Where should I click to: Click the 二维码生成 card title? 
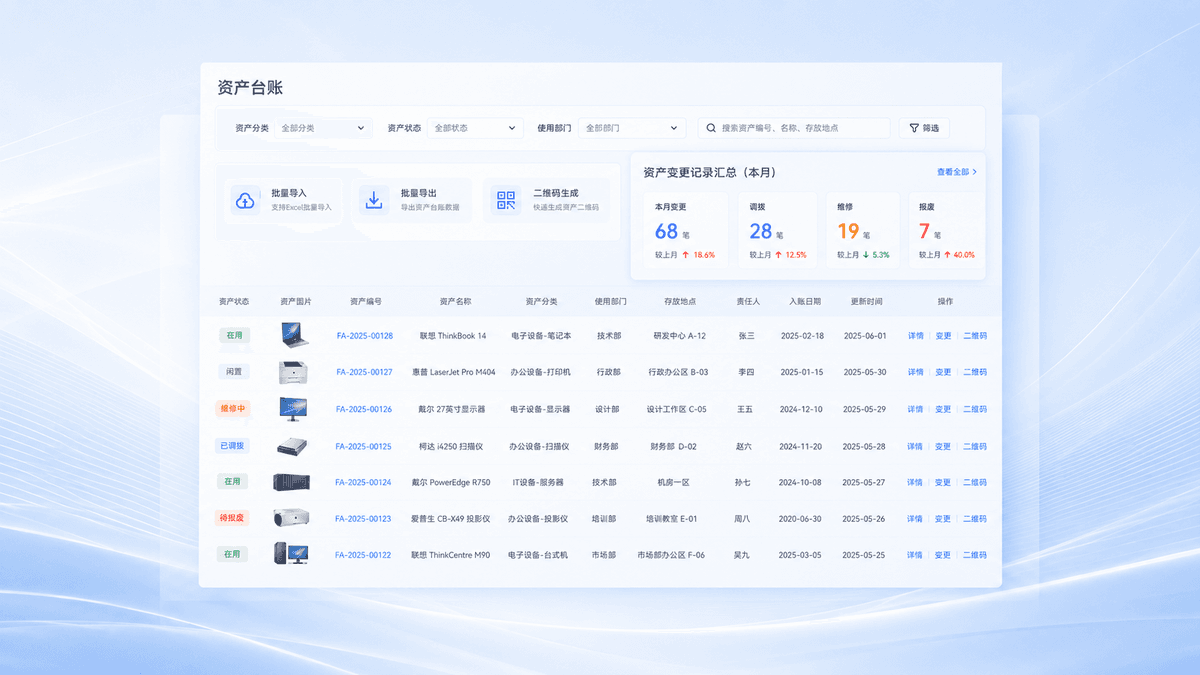[556, 193]
